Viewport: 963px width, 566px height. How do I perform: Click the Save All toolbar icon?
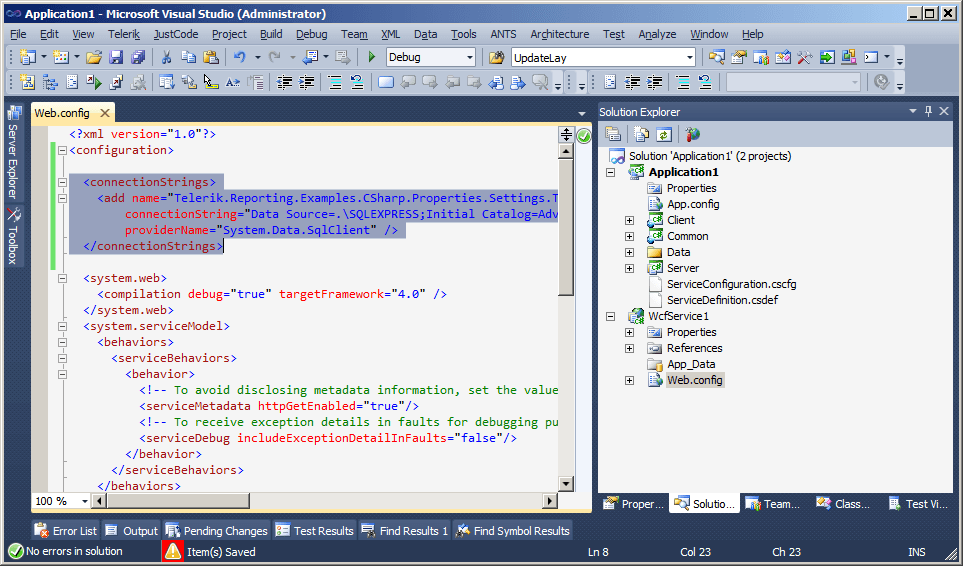point(137,58)
